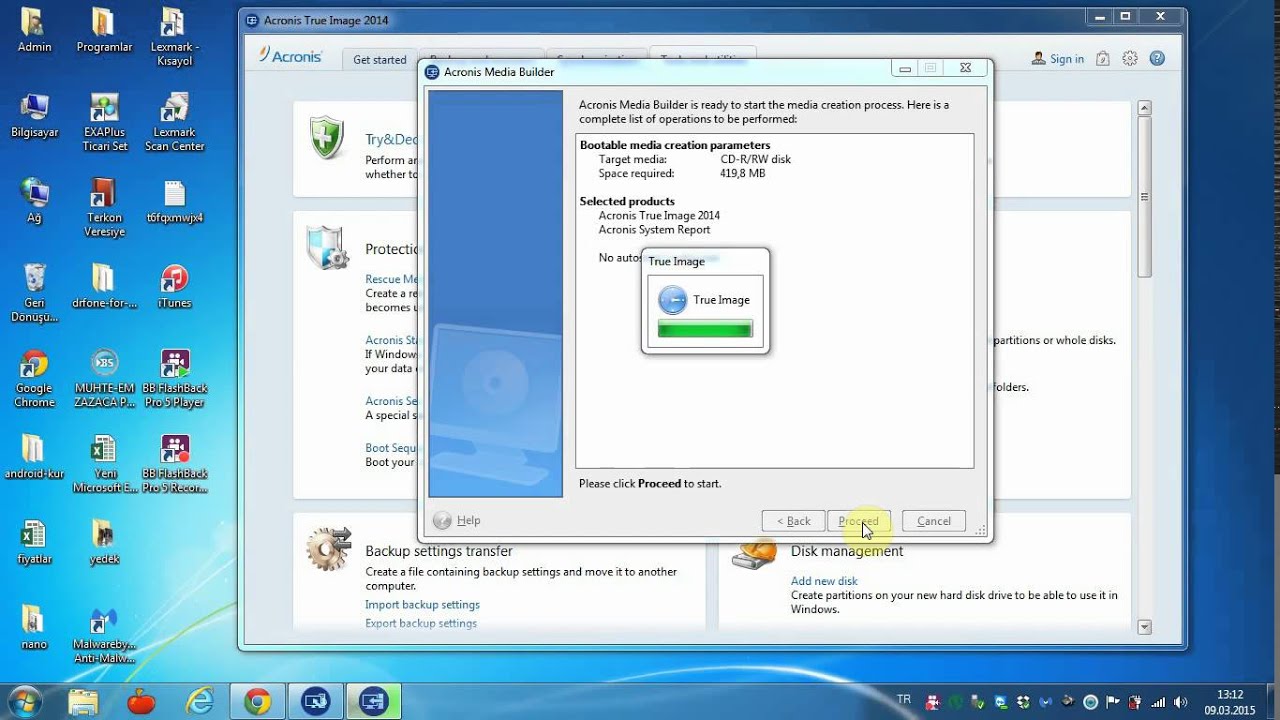Click the Try&Decide shield icon
1280x720 pixels.
[326, 138]
